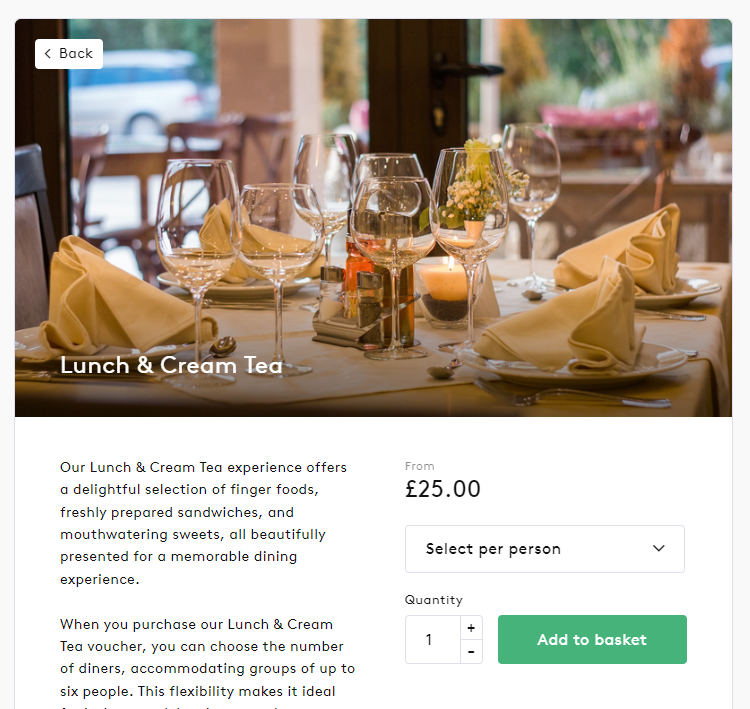Click the left chevron icon beside Back

pos(47,54)
